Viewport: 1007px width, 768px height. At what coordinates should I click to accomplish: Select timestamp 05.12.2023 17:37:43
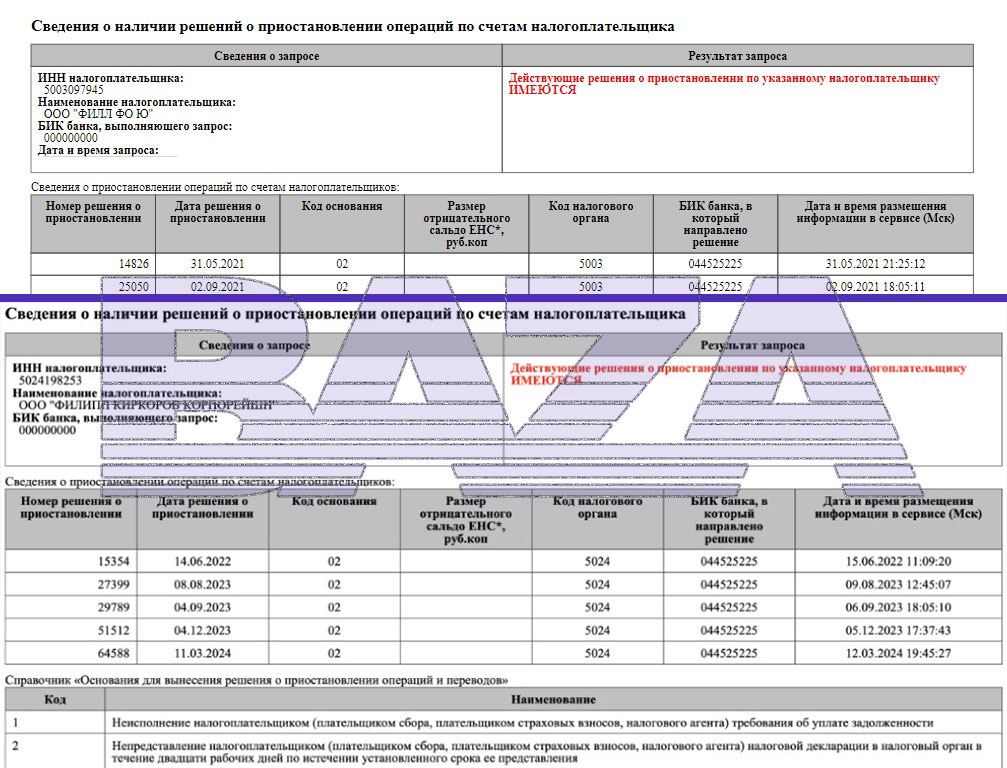[x=898, y=631]
